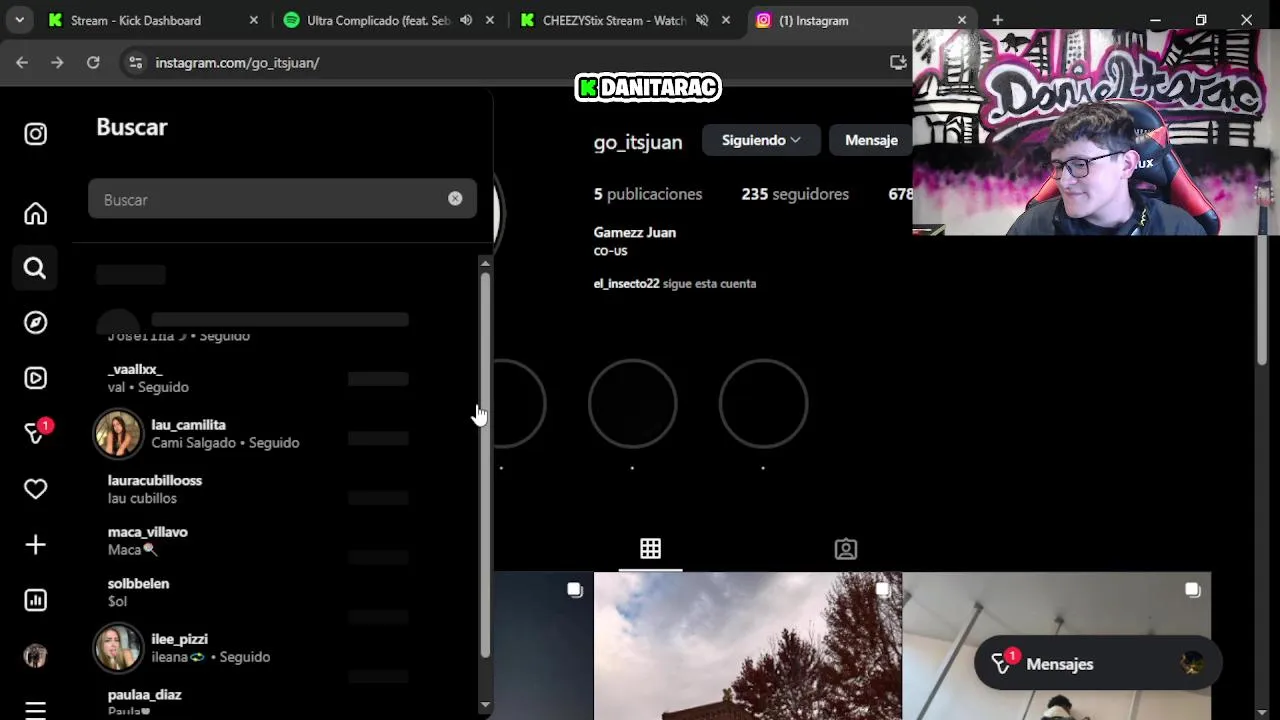Click the install/cast icon in address bar
The image size is (1280, 720).
point(898,62)
